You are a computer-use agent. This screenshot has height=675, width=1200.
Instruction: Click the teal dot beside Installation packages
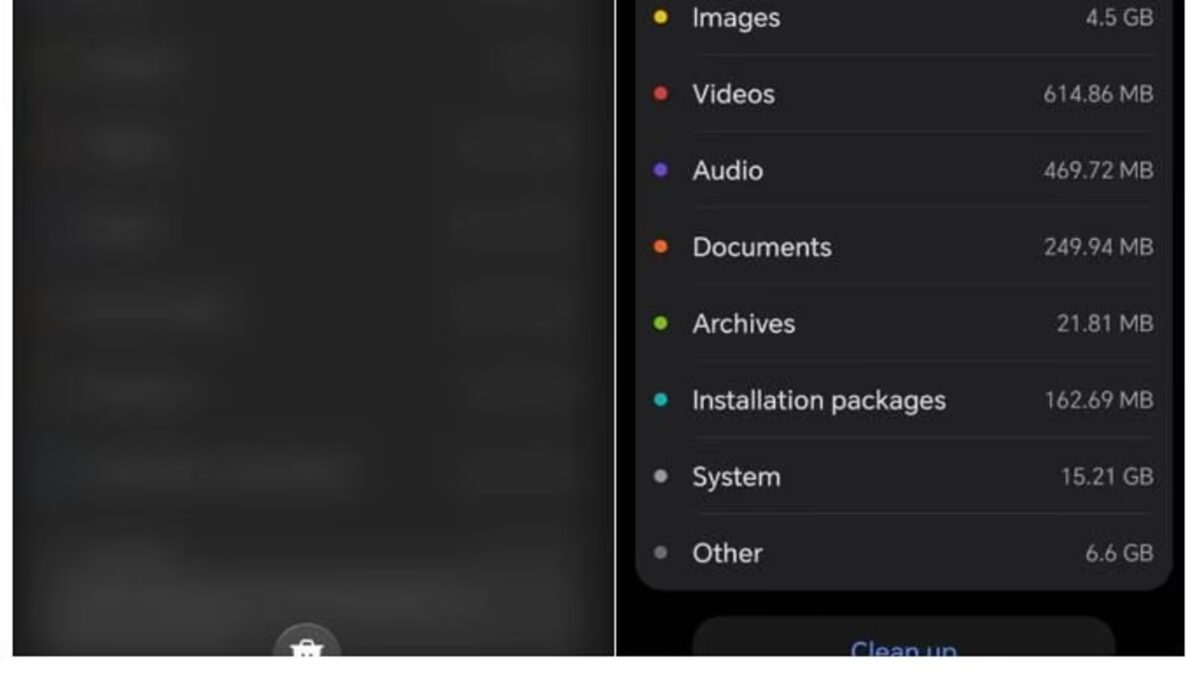tap(660, 400)
